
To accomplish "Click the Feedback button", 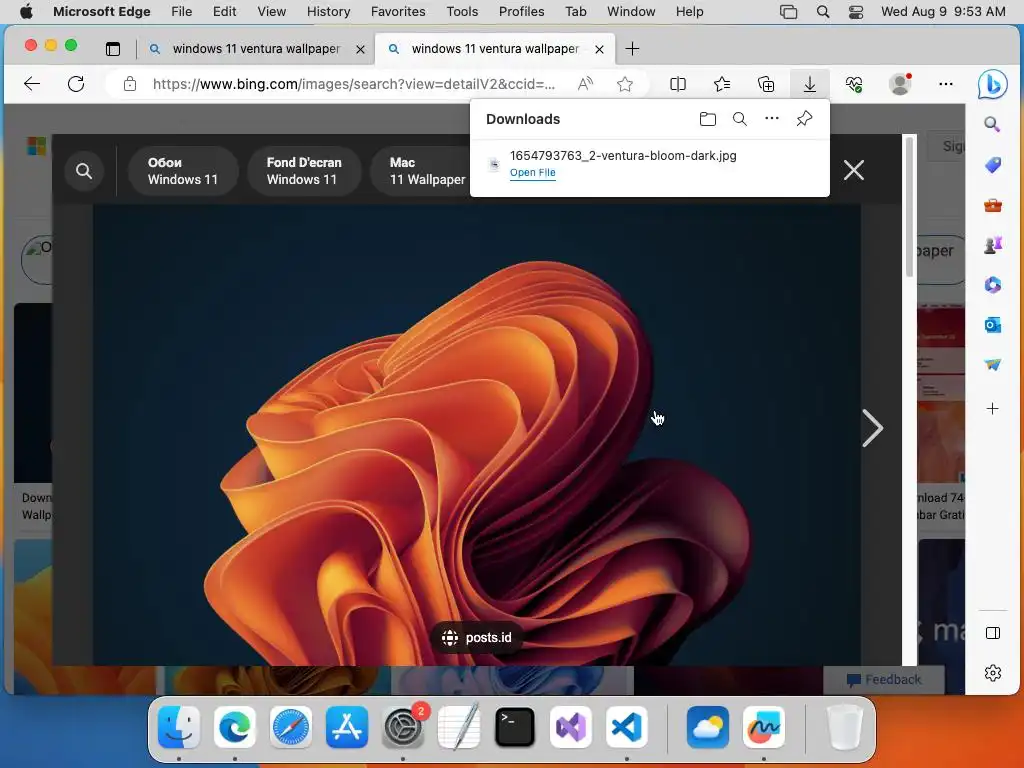I will click(884, 680).
